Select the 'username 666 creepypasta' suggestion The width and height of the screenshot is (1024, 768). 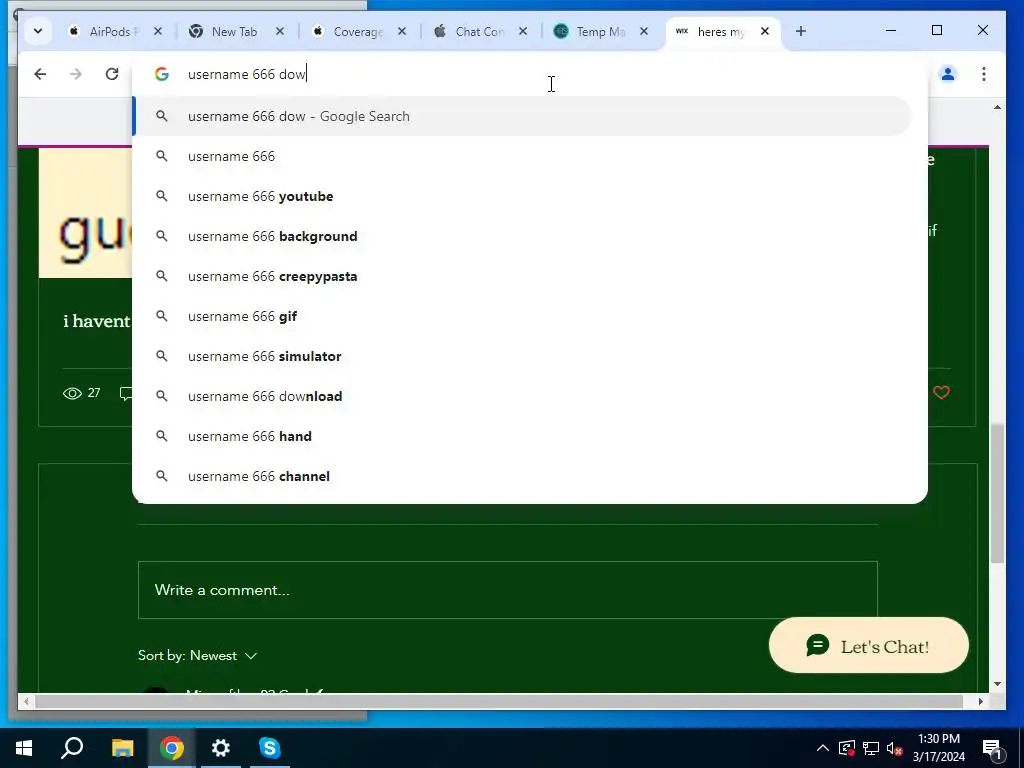521,276
